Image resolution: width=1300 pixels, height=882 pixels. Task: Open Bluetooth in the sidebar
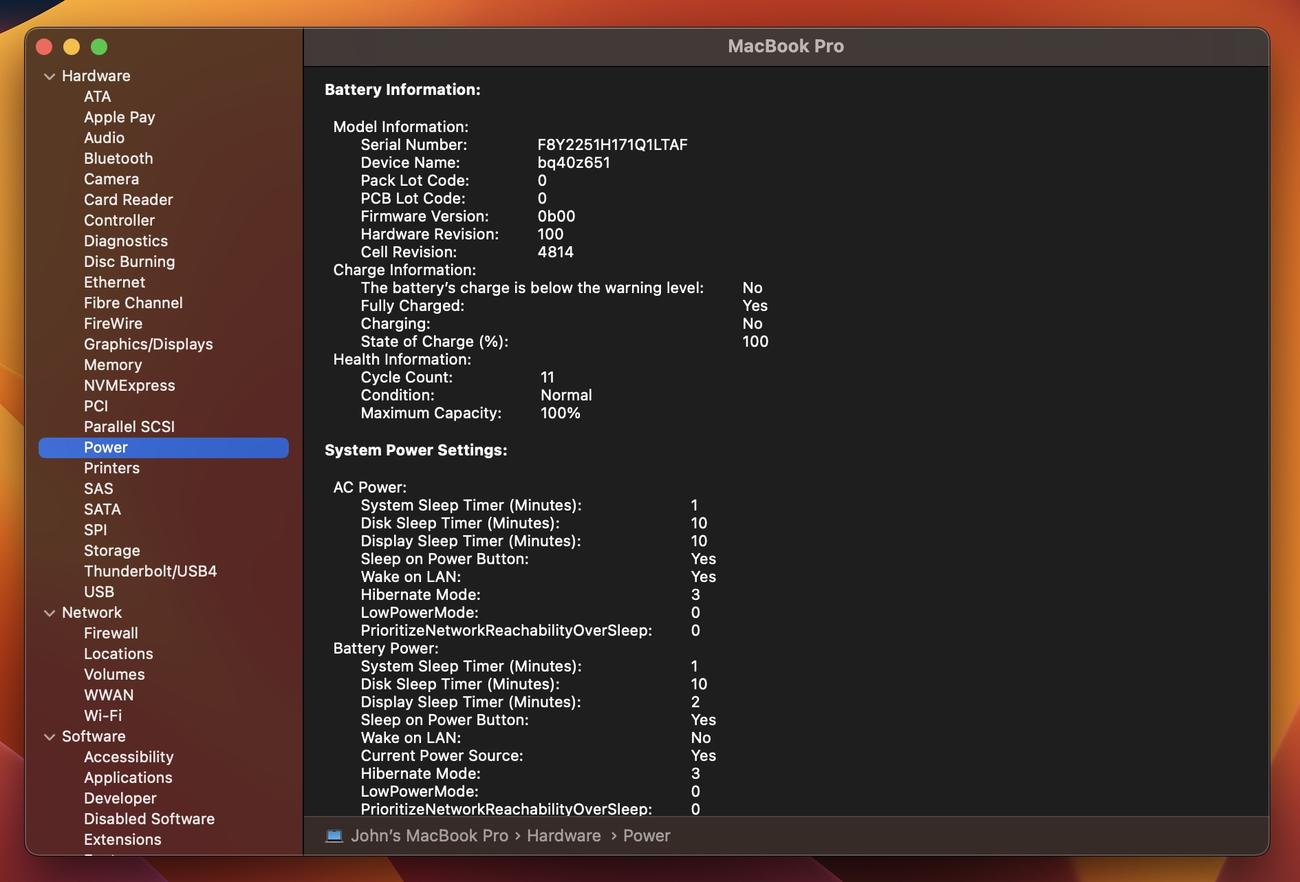tap(118, 159)
